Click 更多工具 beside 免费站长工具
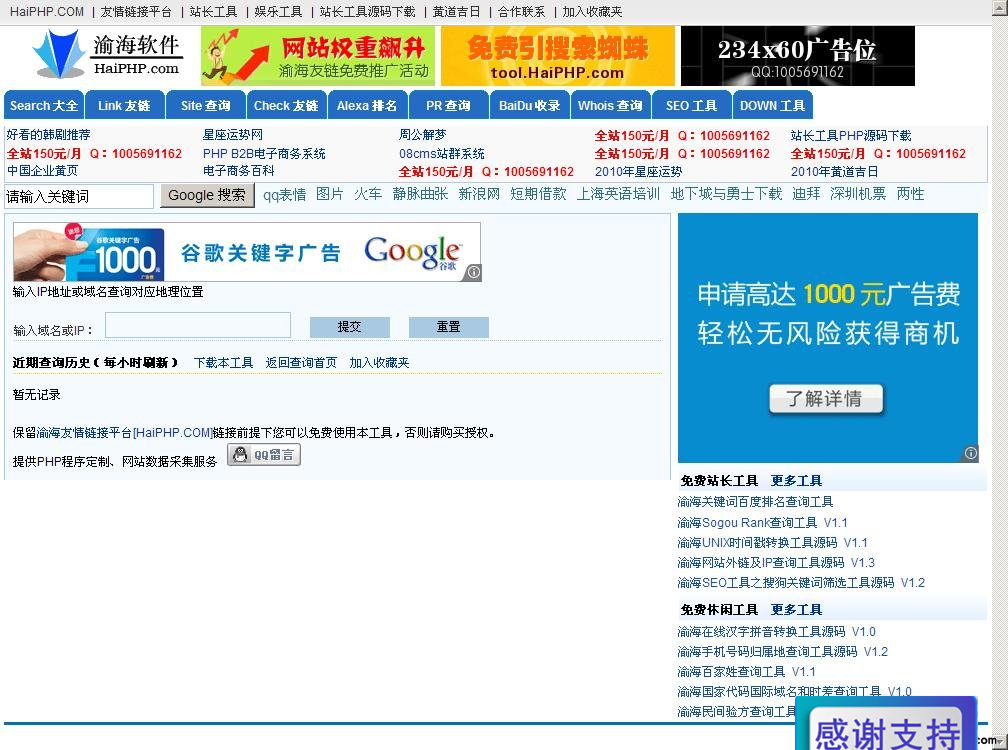The height and width of the screenshot is (750, 1008). tap(796, 481)
